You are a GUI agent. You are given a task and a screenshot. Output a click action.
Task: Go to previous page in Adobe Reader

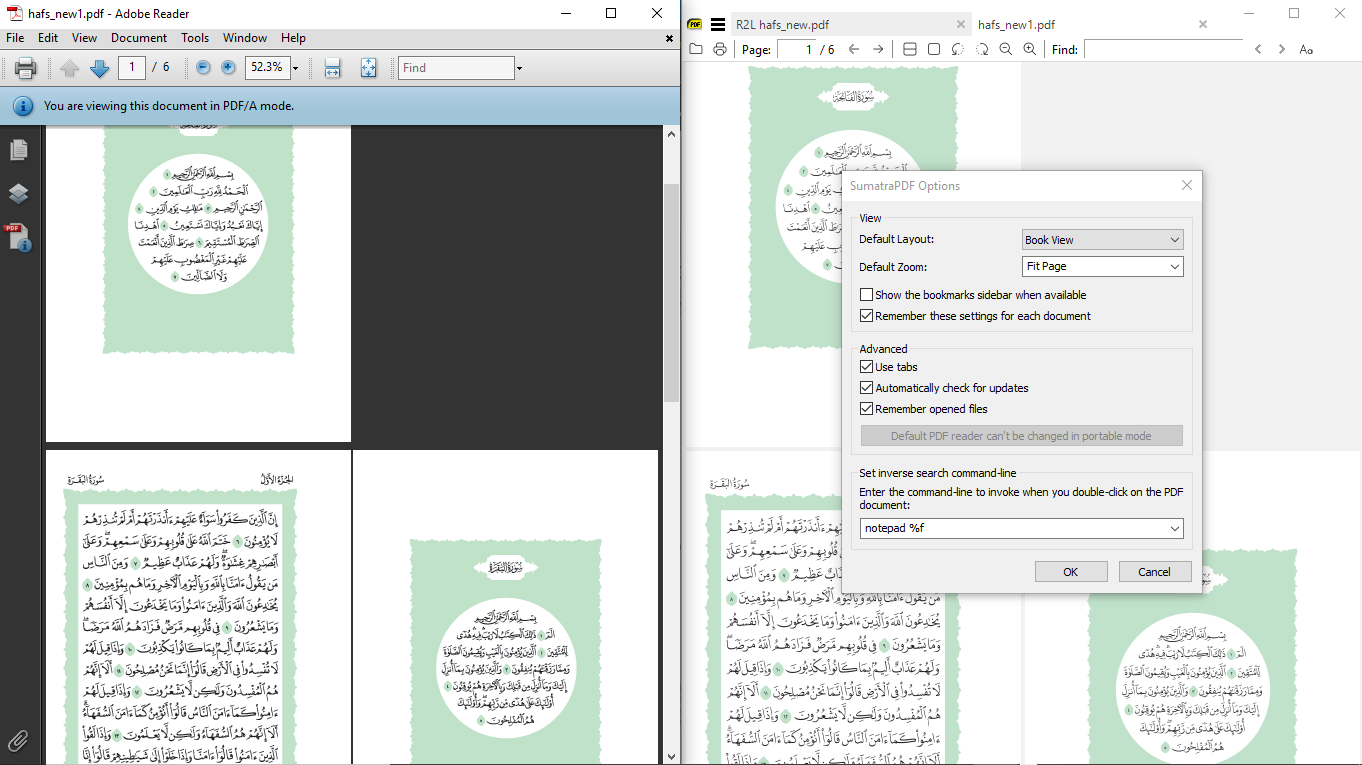coord(69,68)
